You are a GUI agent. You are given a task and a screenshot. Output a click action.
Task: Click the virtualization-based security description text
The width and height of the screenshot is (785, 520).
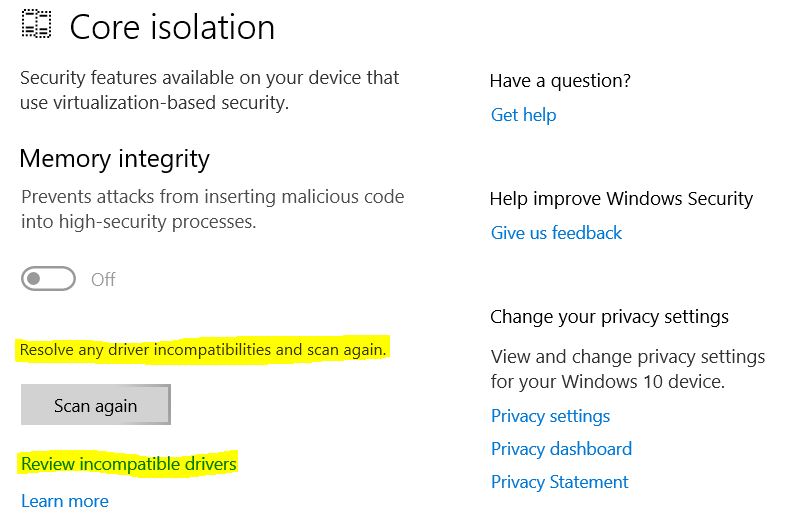[x=209, y=90]
